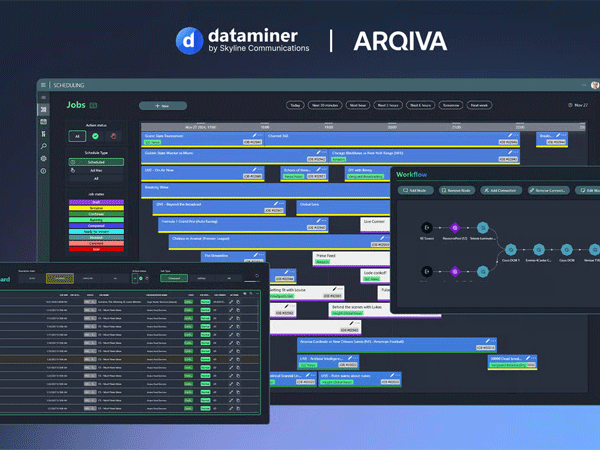Open the calendar view in the sidebar

pyautogui.click(x=44, y=122)
